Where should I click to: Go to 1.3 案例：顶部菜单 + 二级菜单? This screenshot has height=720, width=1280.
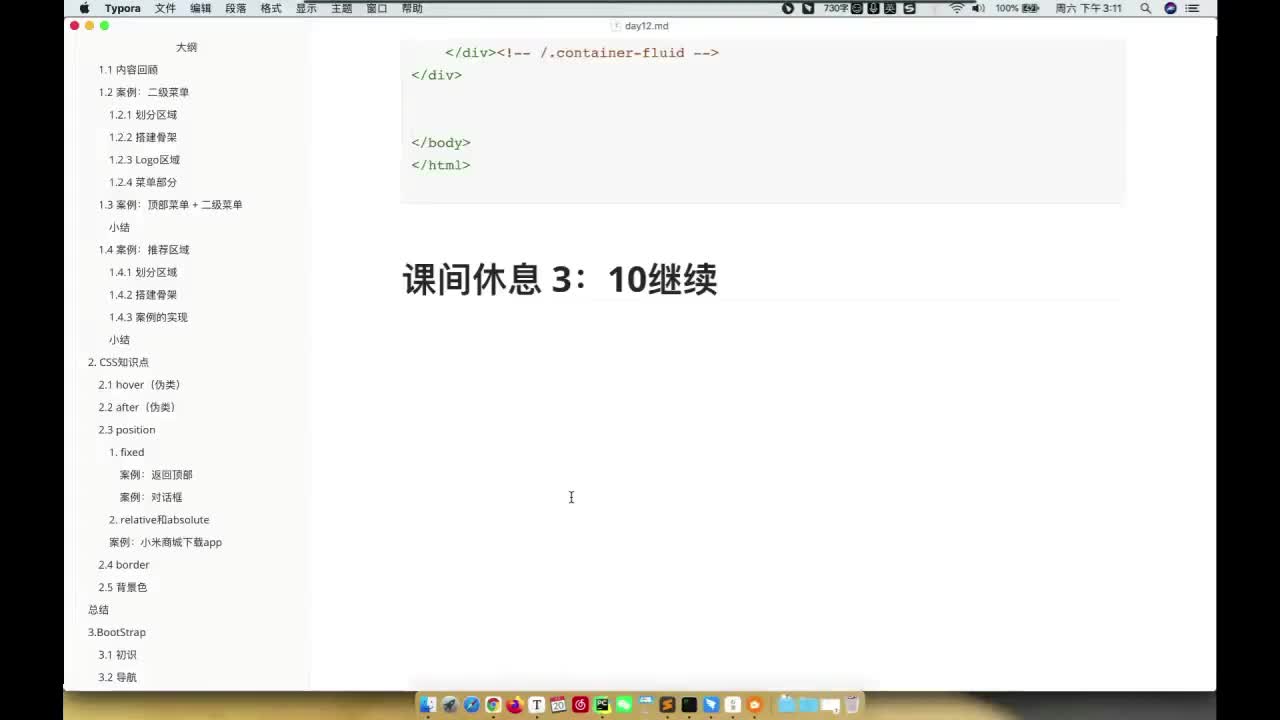[x=170, y=205]
